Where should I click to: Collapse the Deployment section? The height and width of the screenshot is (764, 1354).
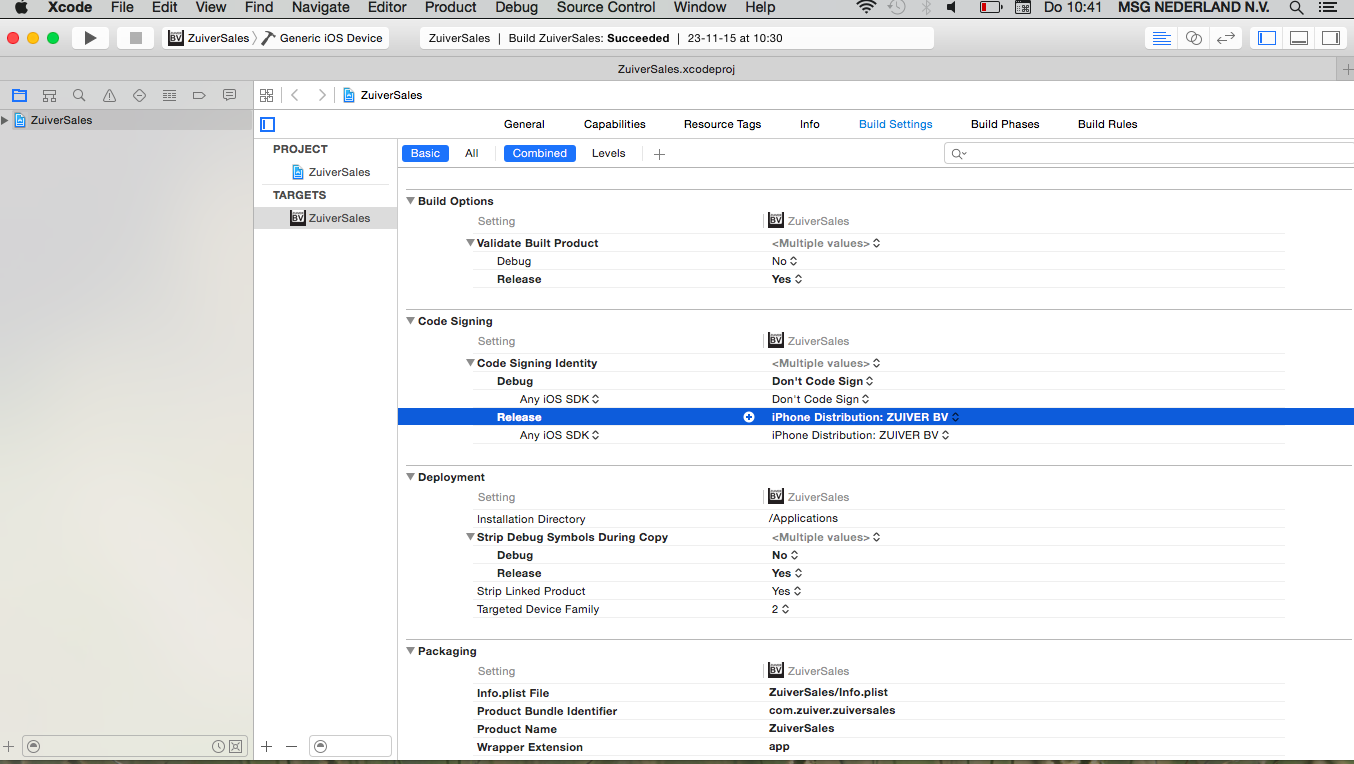410,477
